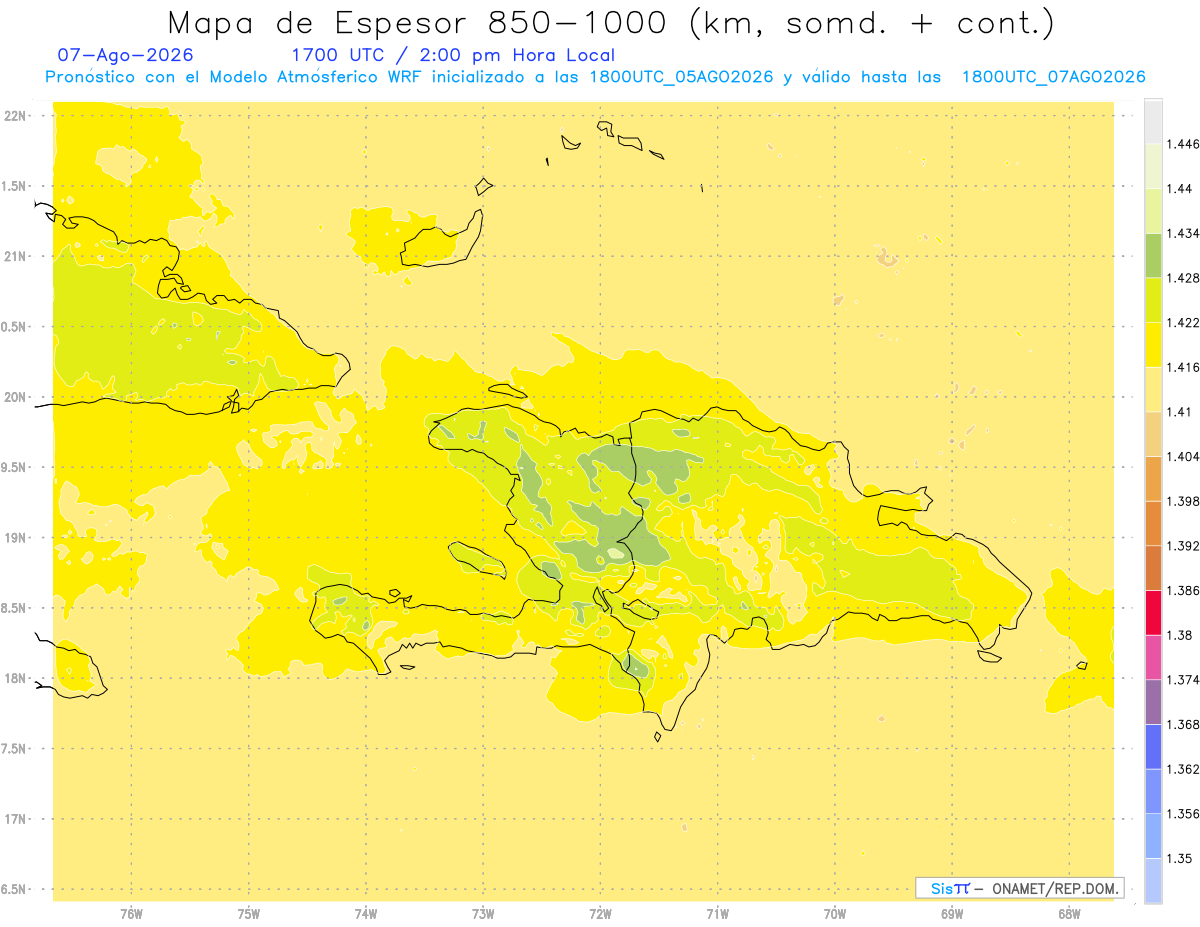The height and width of the screenshot is (927, 1200).
Task: Click the '73W' longitude label
Action: 483,914
